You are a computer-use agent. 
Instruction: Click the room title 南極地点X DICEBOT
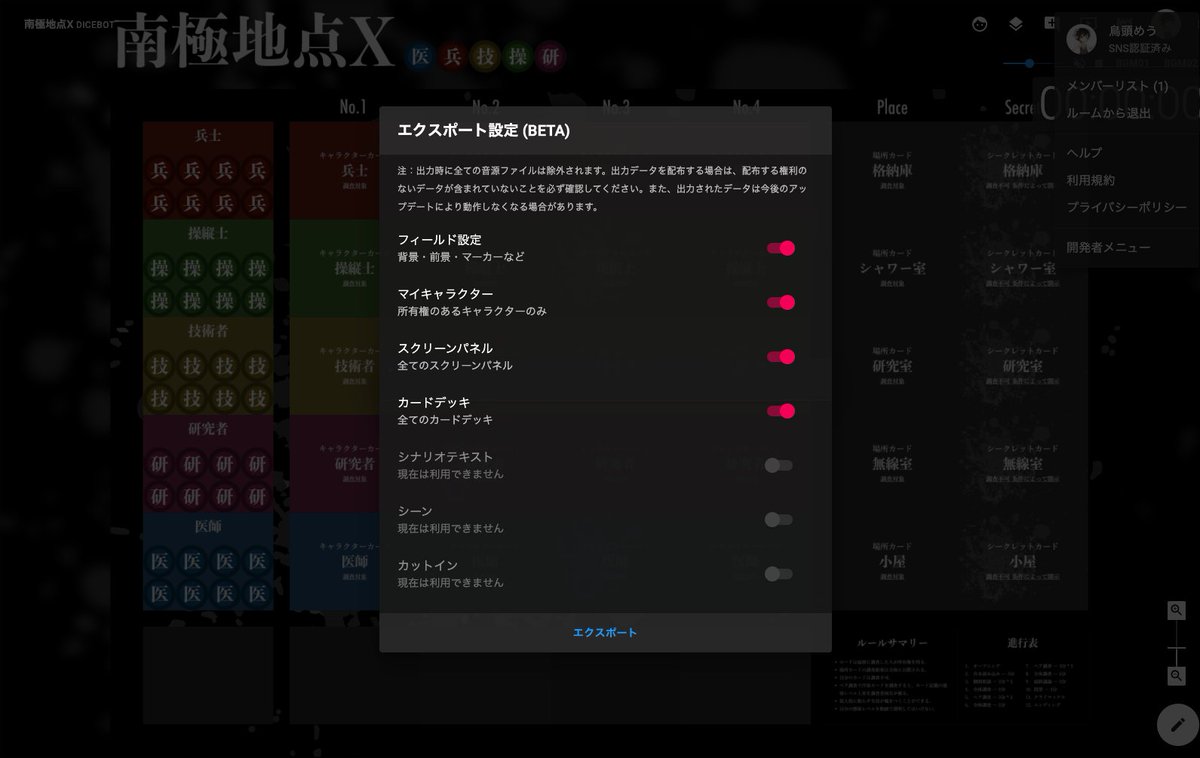pos(69,23)
